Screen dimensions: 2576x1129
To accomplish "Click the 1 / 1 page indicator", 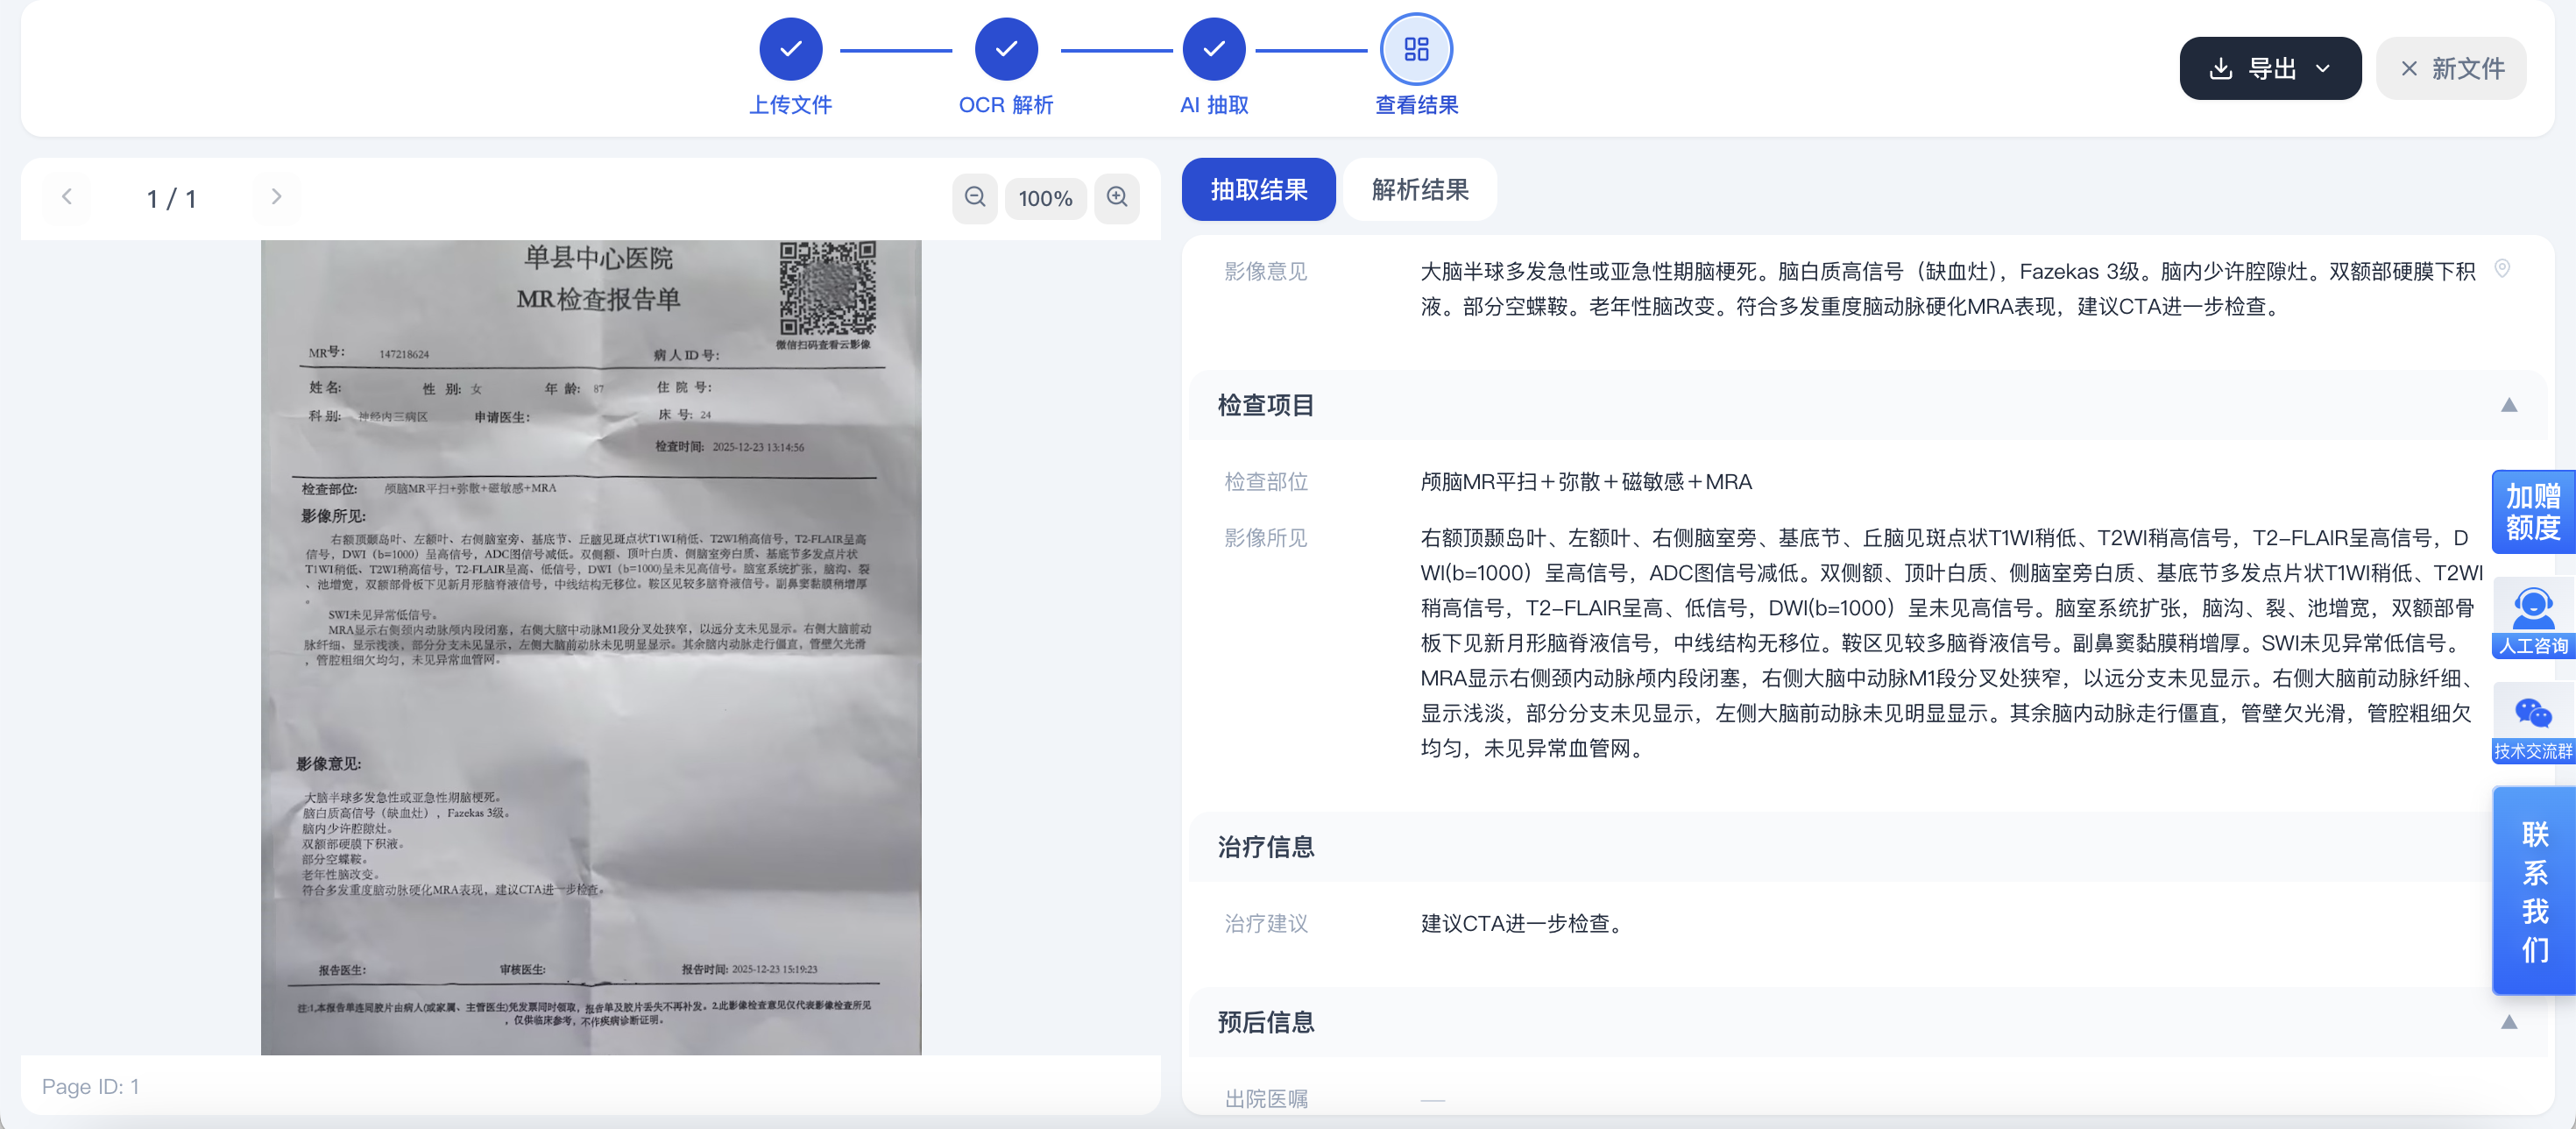I will click(x=171, y=199).
